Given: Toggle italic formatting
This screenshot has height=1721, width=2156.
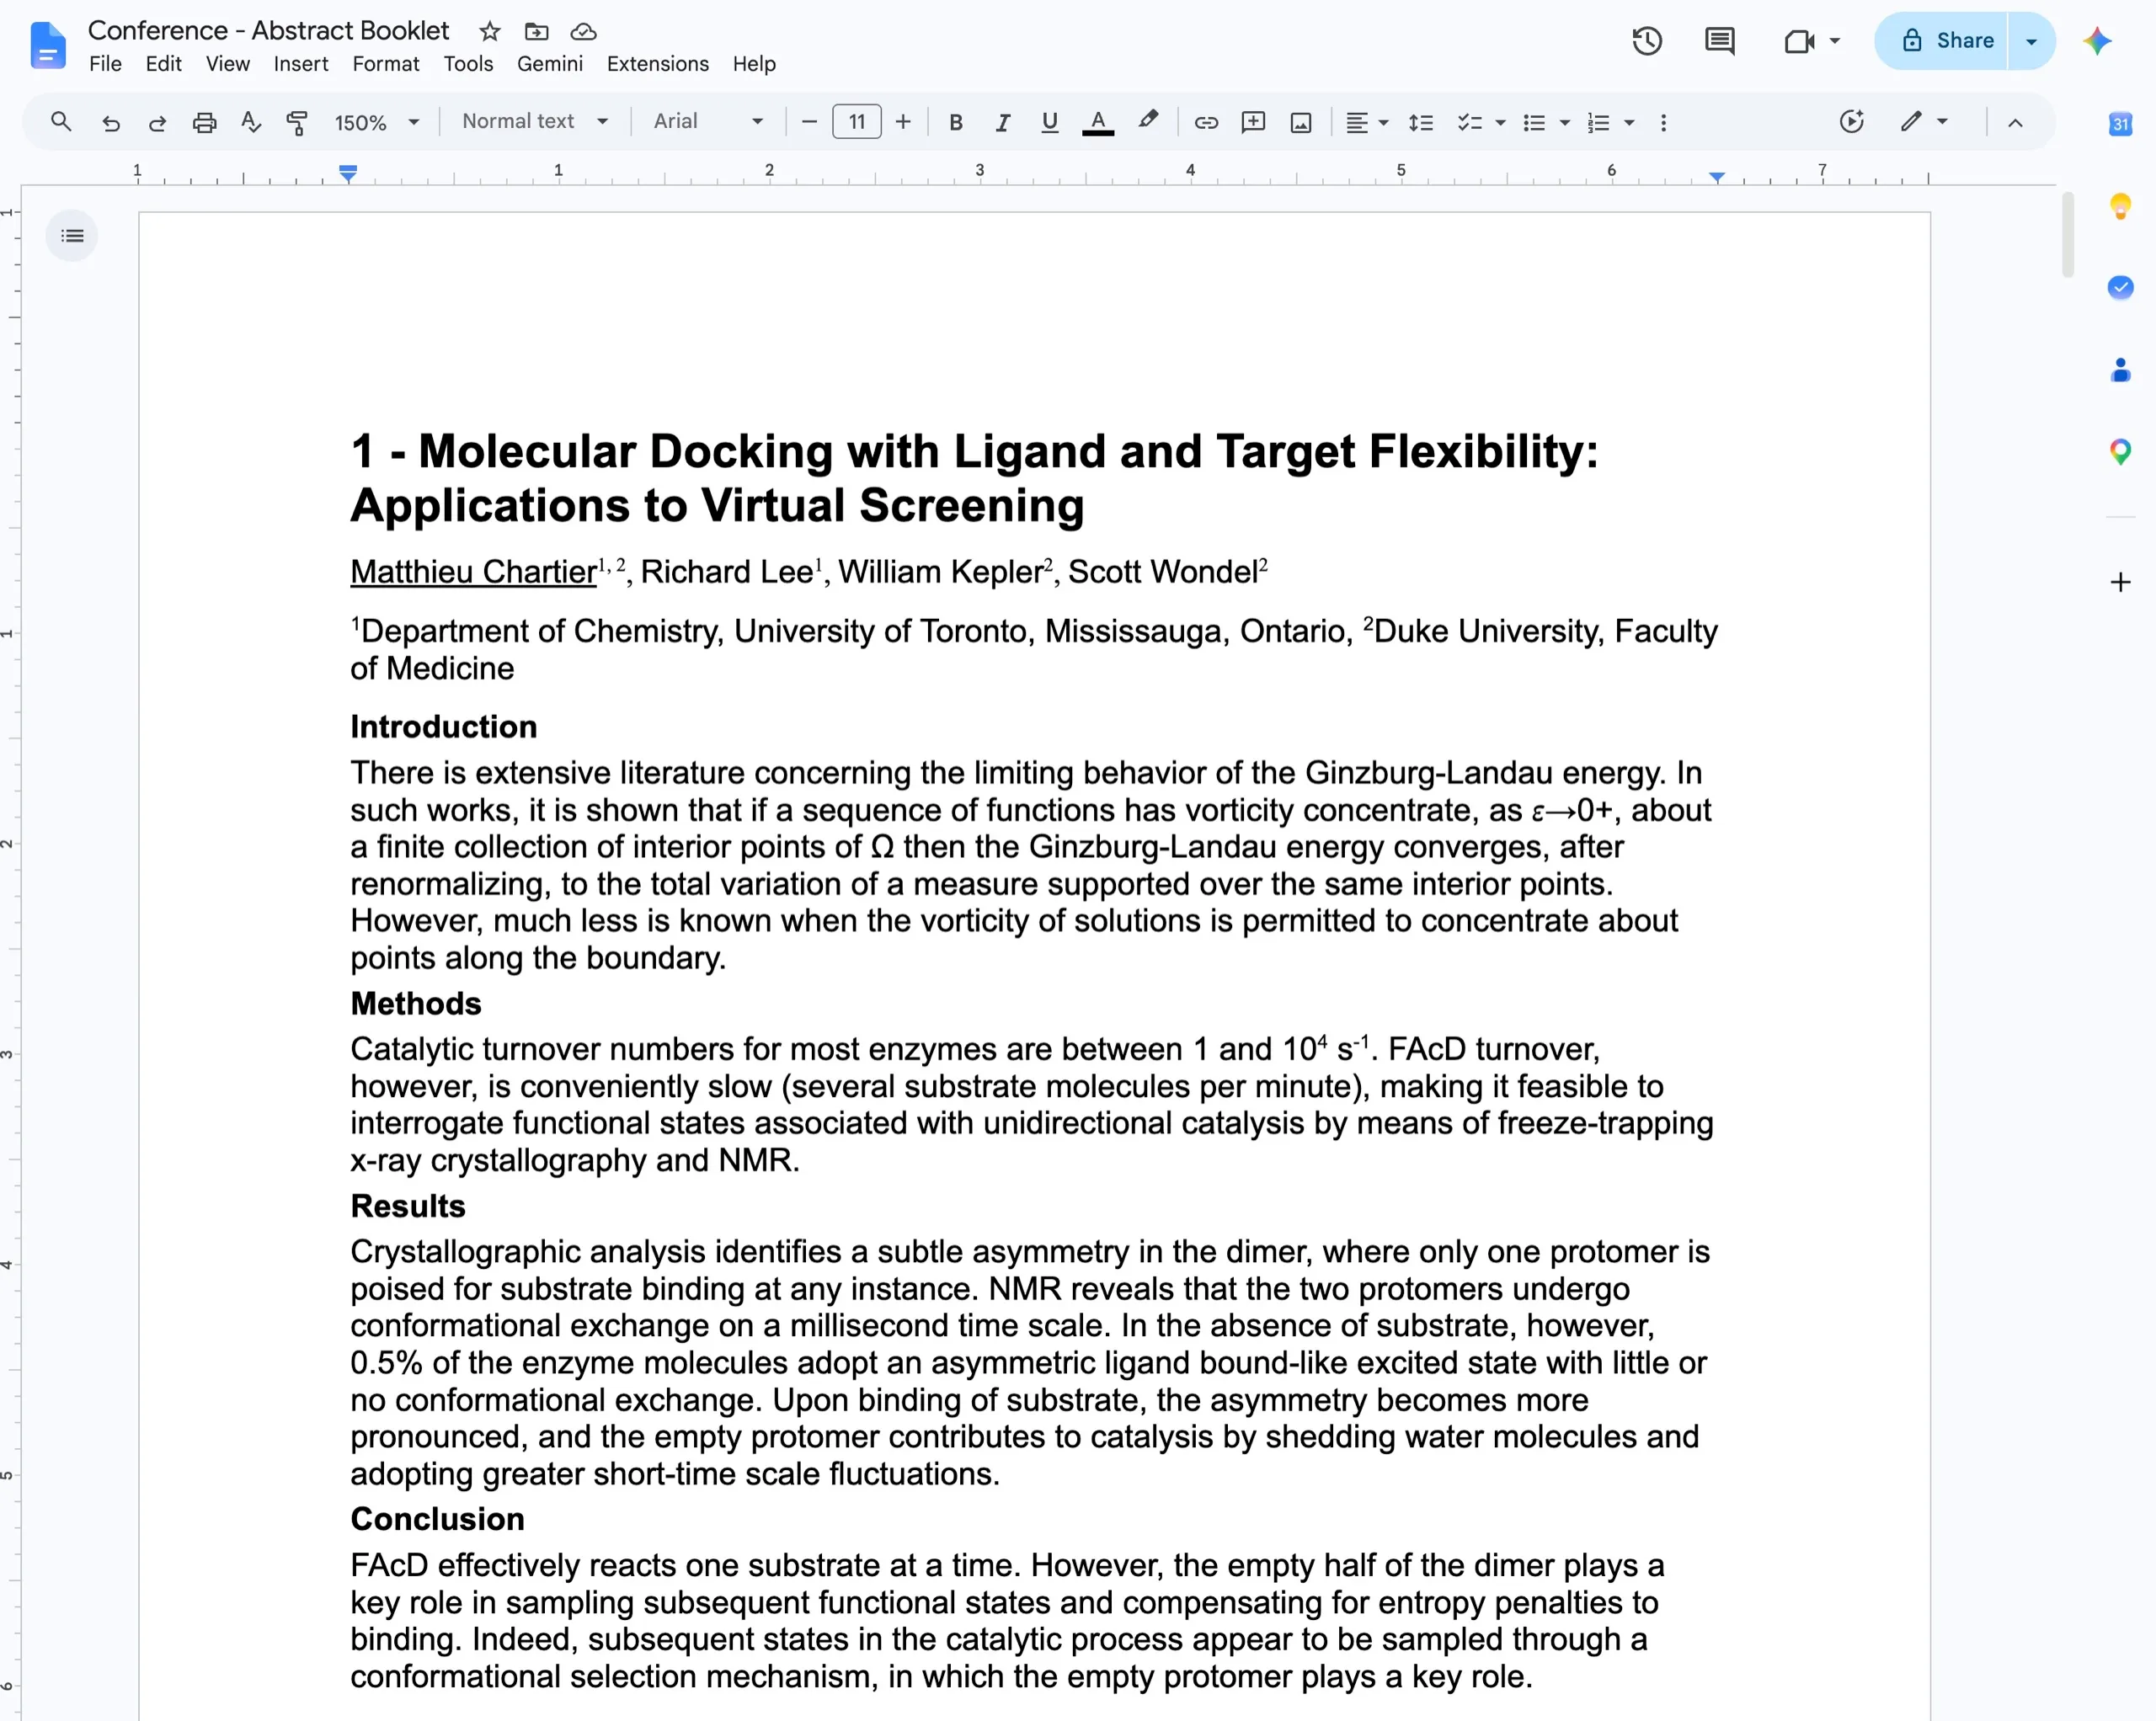Looking at the screenshot, I should click(x=1003, y=122).
